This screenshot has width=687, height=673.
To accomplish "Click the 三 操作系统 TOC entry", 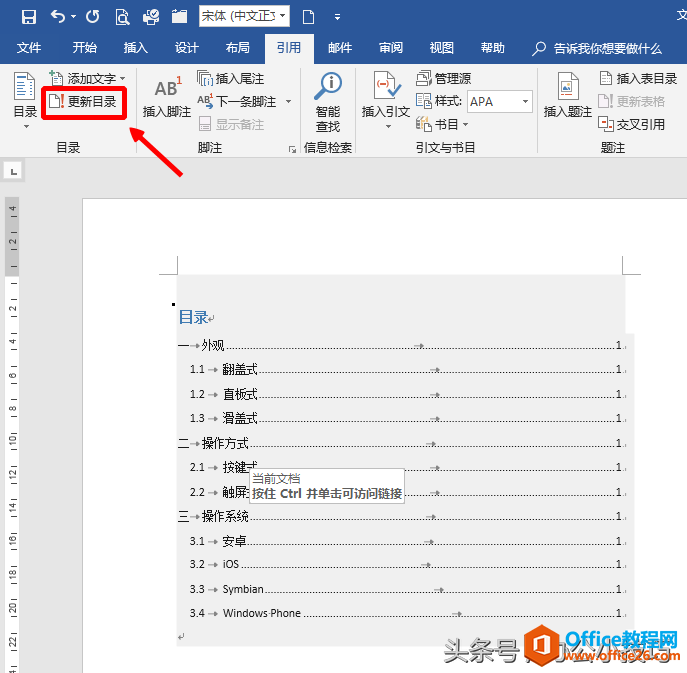I will coord(401,516).
